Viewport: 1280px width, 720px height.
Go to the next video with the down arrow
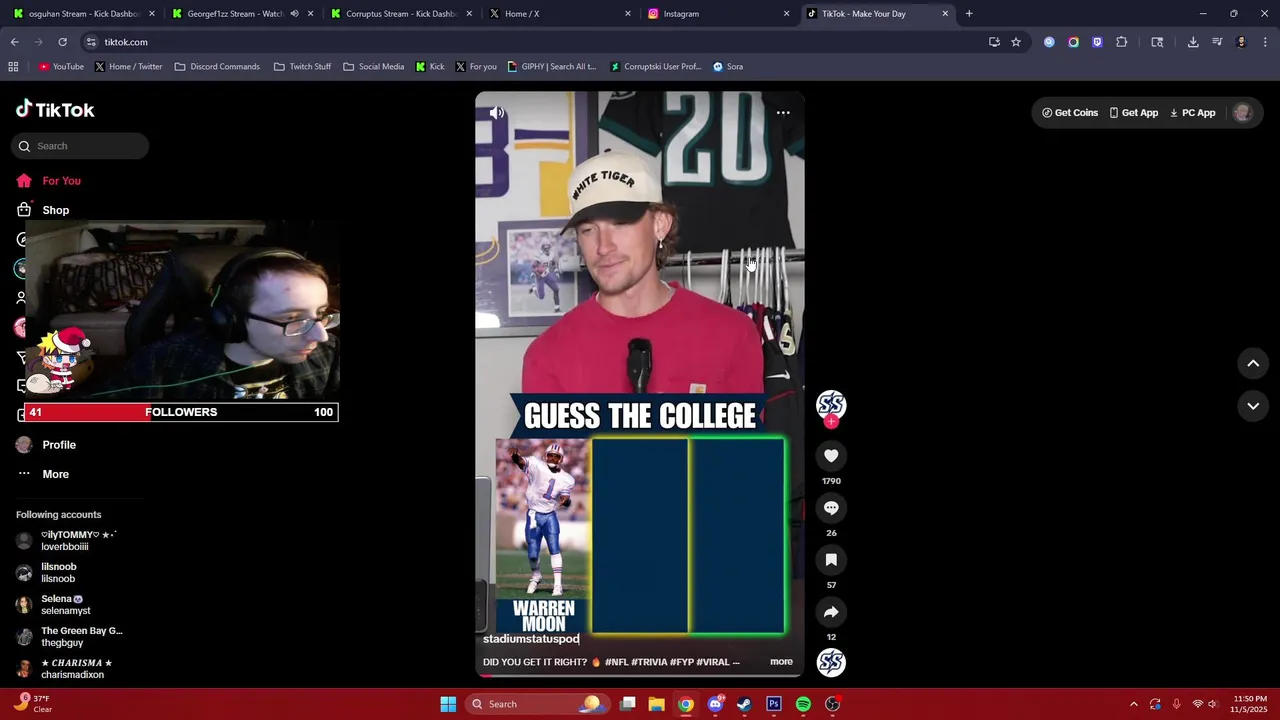tap(1253, 406)
